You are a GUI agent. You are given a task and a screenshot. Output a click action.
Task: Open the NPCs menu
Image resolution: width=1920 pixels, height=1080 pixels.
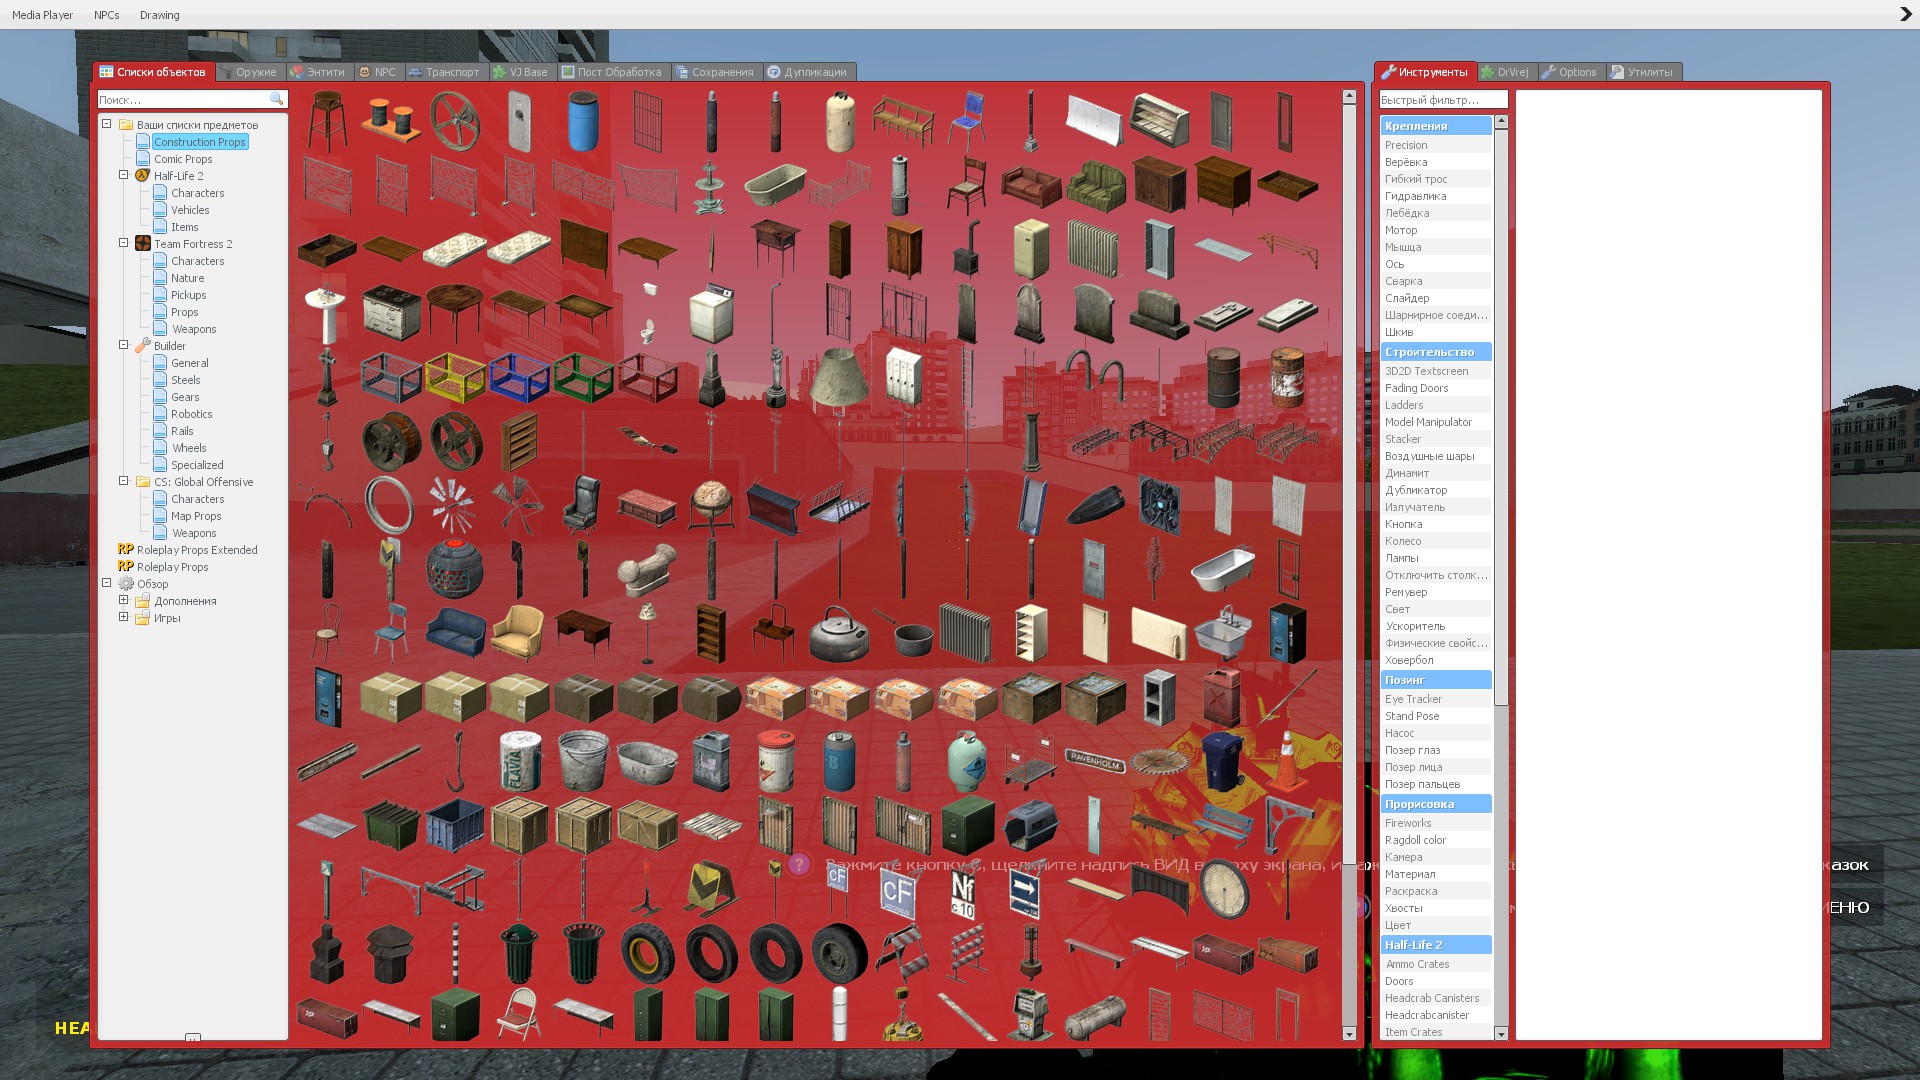click(106, 15)
